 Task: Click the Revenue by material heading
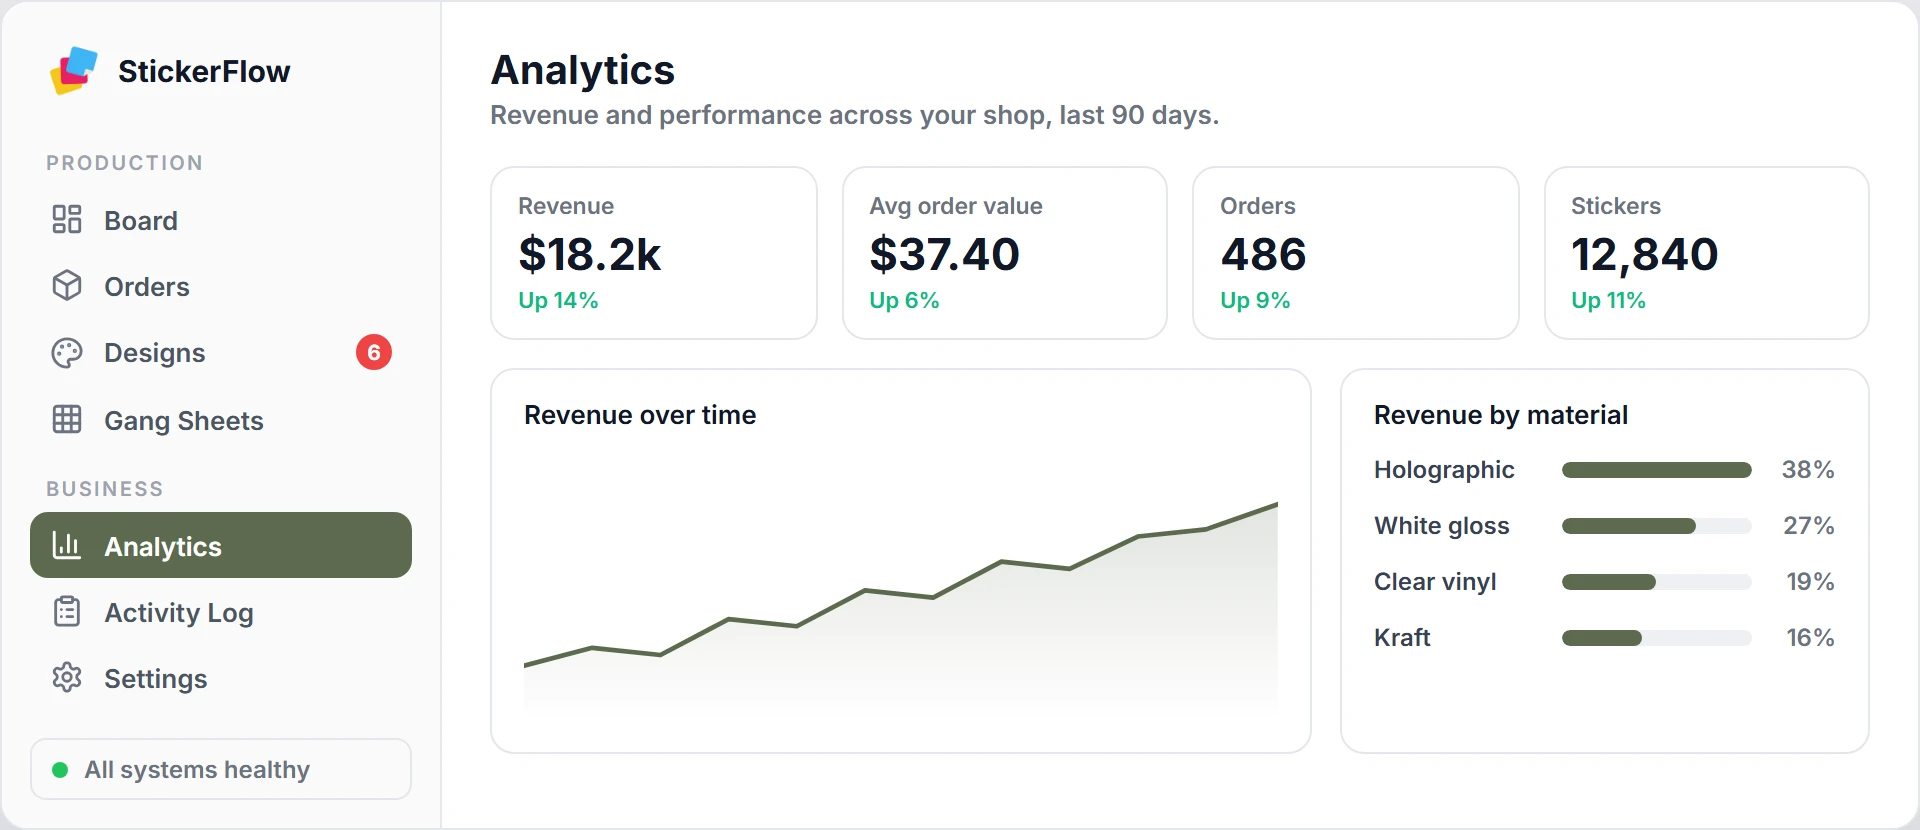1501,415
